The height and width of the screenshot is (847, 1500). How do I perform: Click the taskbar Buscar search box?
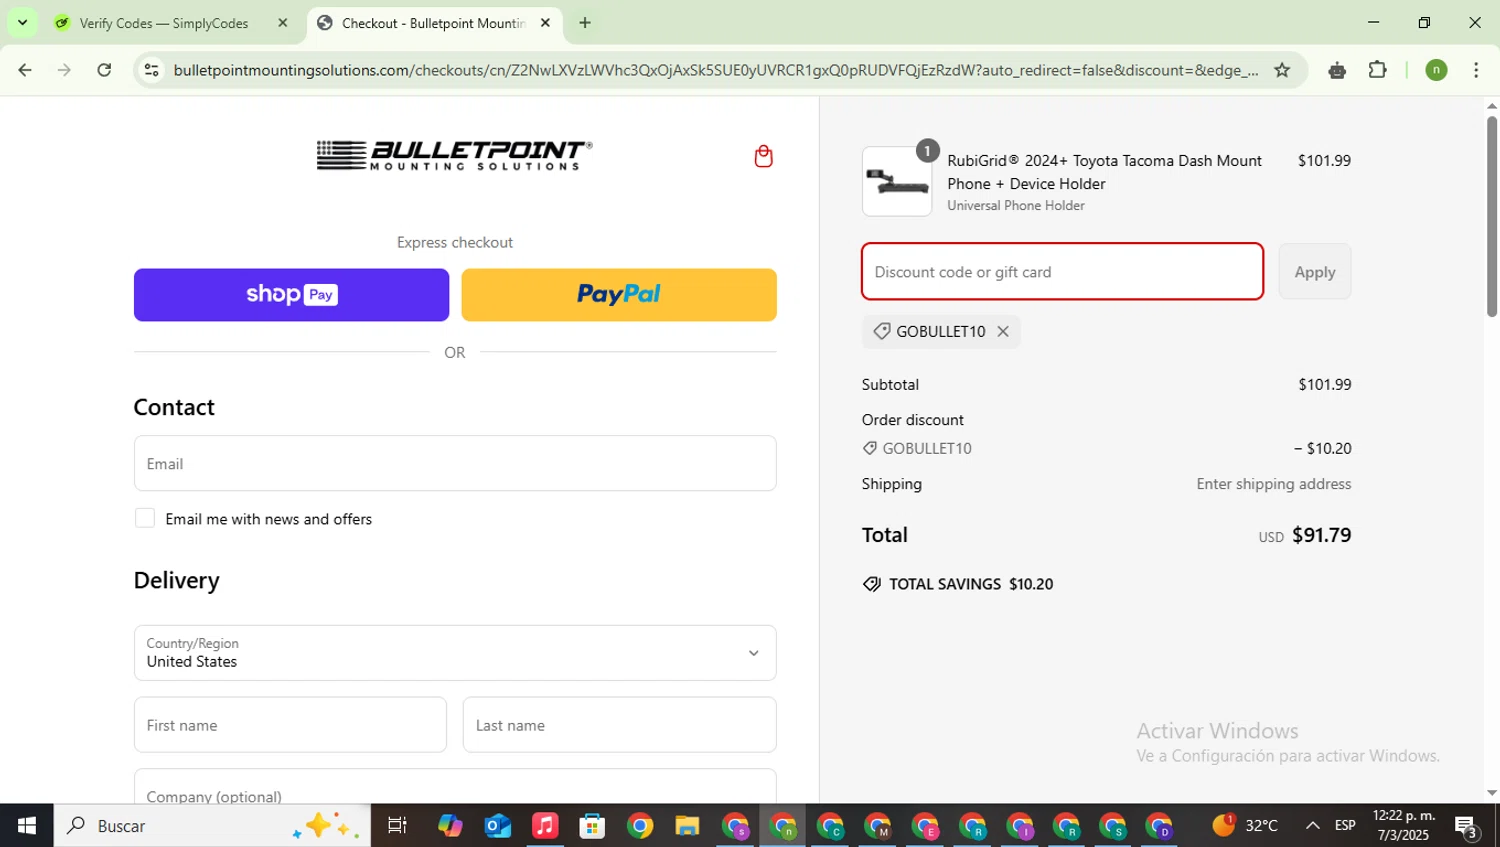point(212,826)
